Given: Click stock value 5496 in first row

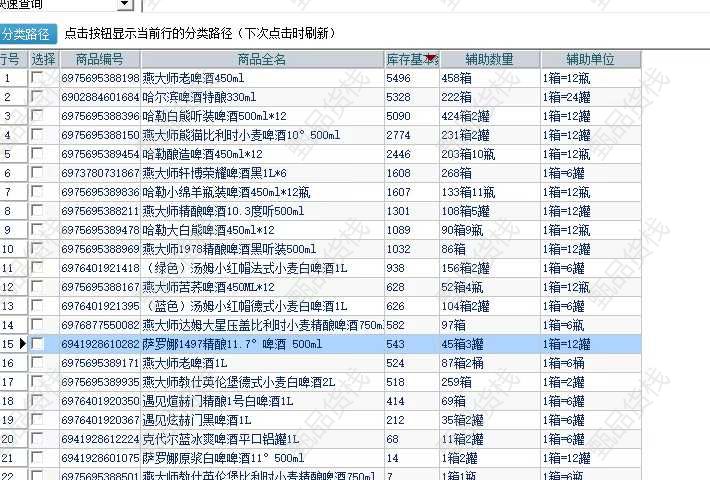Looking at the screenshot, I should tap(400, 78).
